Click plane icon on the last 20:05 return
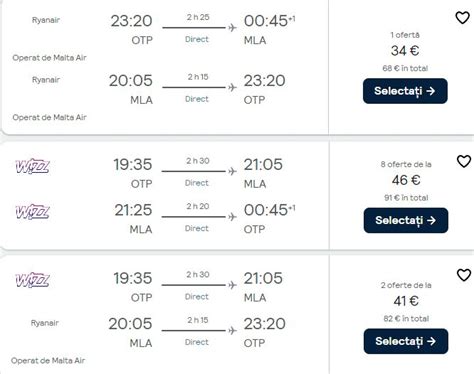The width and height of the screenshot is (474, 374). click(232, 330)
